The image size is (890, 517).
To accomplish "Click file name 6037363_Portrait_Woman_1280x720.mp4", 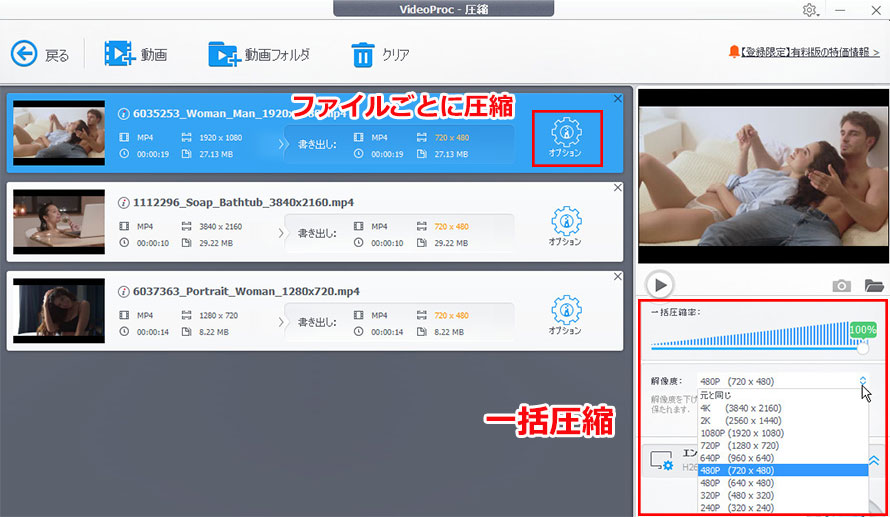I will click(246, 292).
